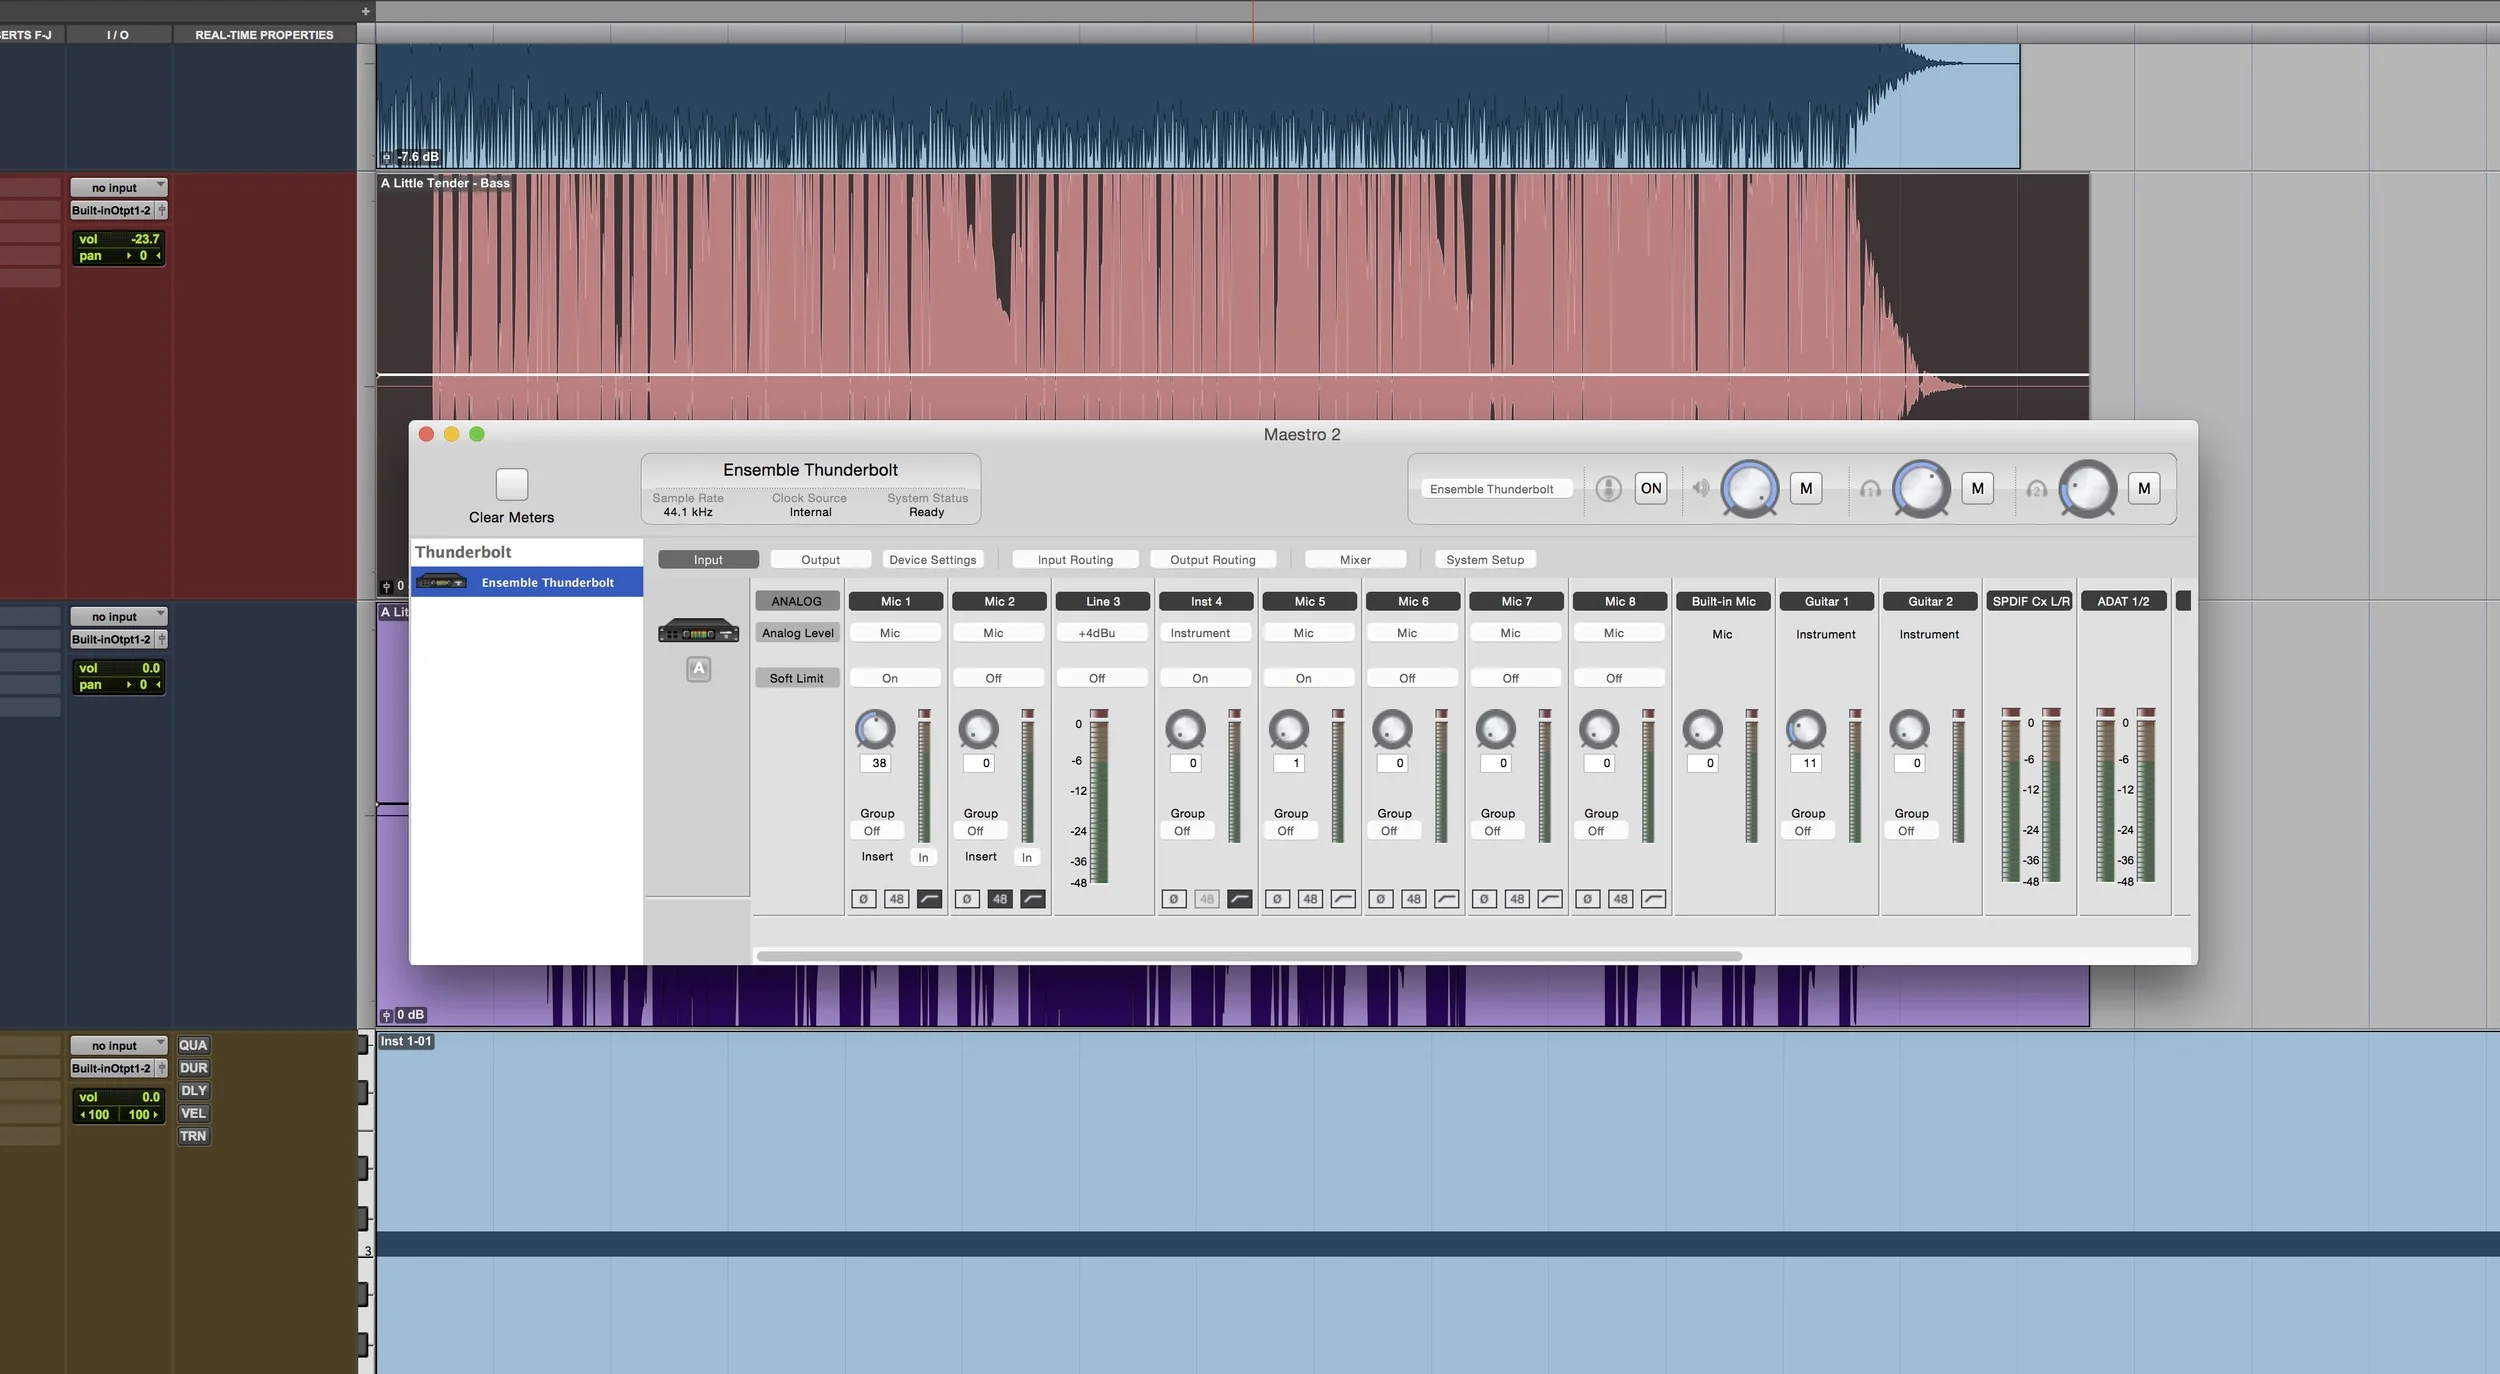Toggle high-pass filter on Mic 5

[1343, 899]
